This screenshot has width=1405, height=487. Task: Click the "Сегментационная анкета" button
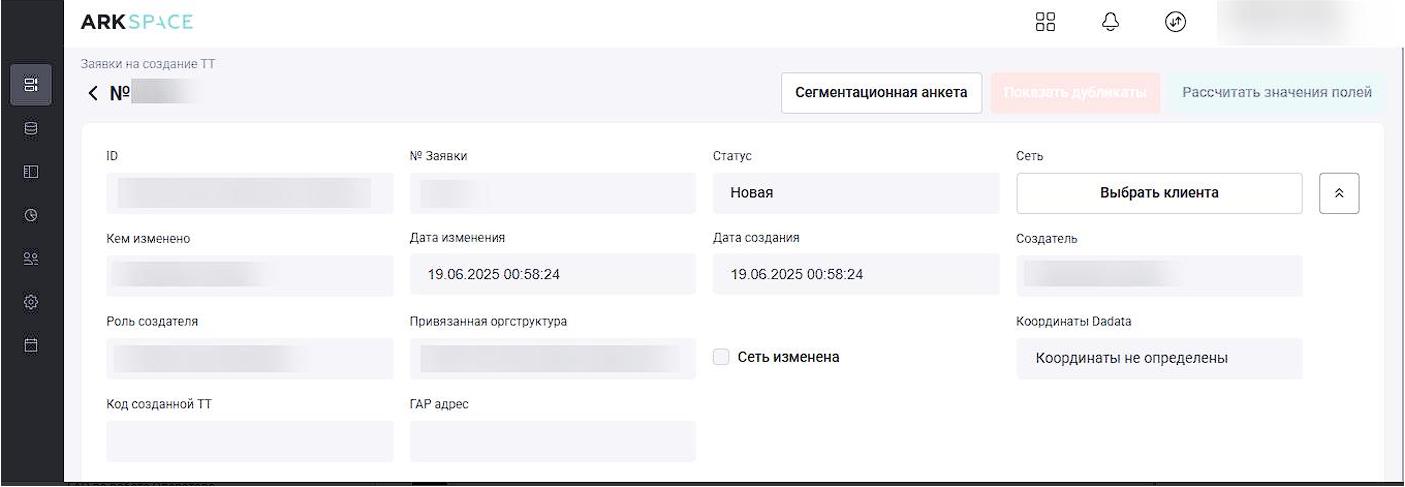click(x=881, y=93)
